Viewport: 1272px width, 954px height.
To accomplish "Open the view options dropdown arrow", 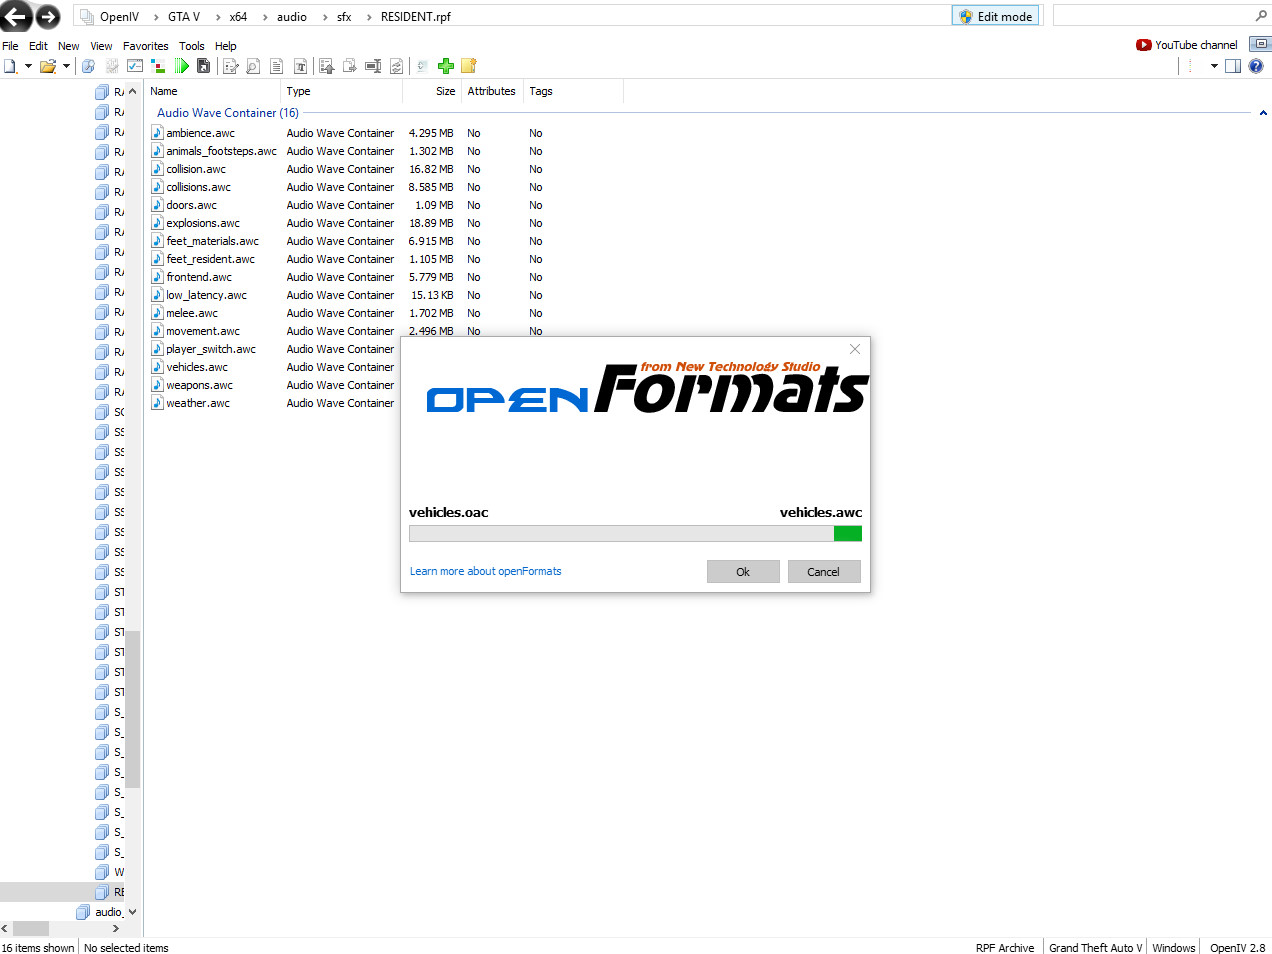I will (1214, 66).
